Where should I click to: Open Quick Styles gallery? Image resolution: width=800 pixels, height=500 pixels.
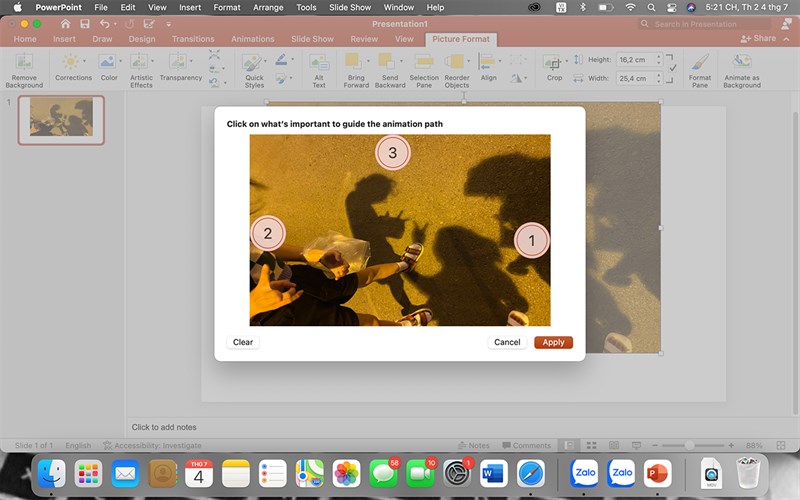(252, 63)
